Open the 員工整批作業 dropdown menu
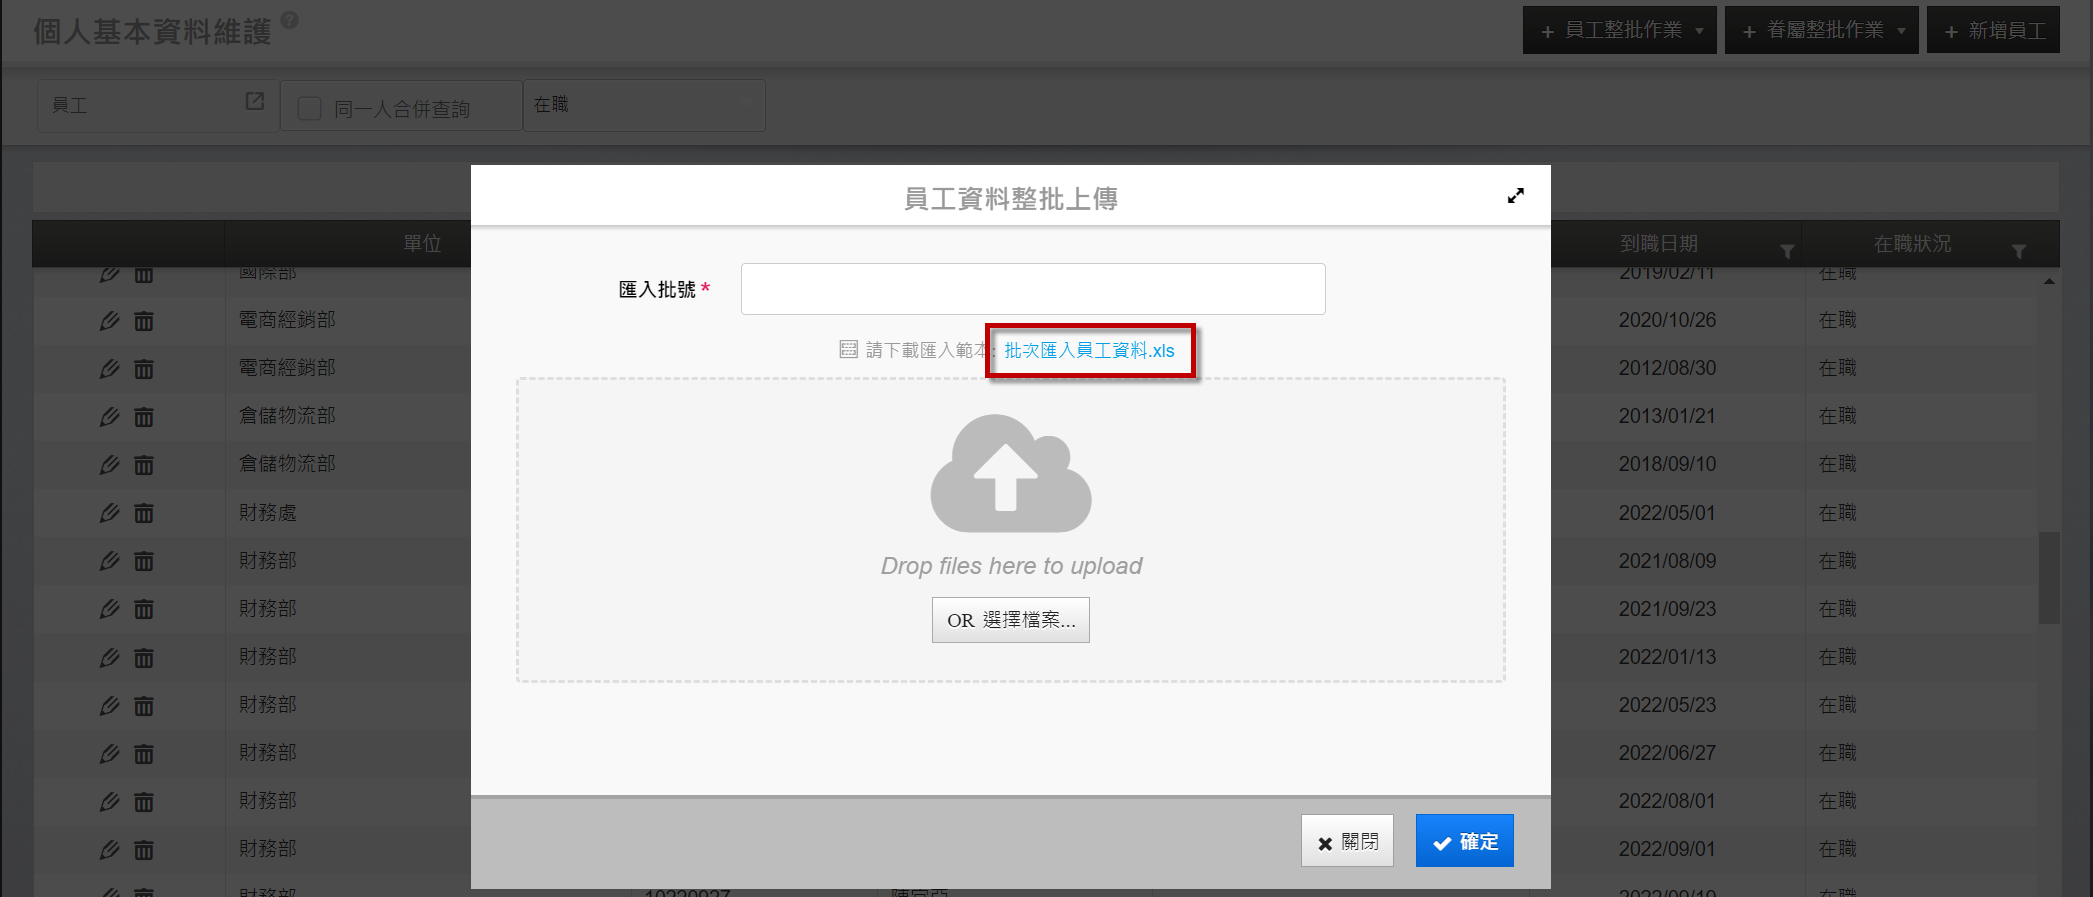This screenshot has height=897, width=2093. click(x=1619, y=30)
